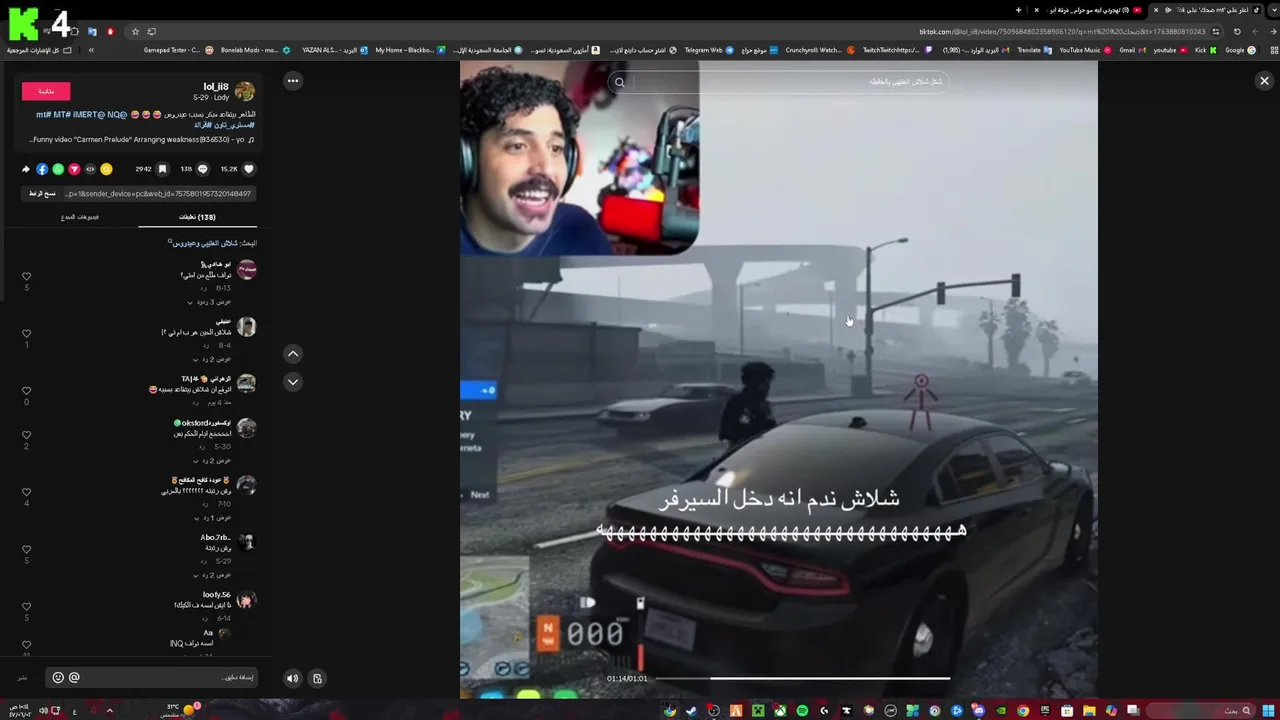This screenshot has width=1280, height=720.
Task: Like the second comment with 1 like
Action: pos(27,333)
